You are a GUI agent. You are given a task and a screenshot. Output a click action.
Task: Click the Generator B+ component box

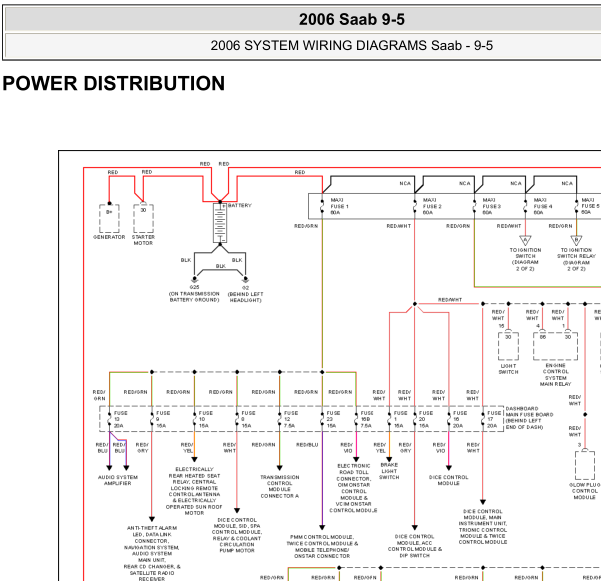[109, 218]
